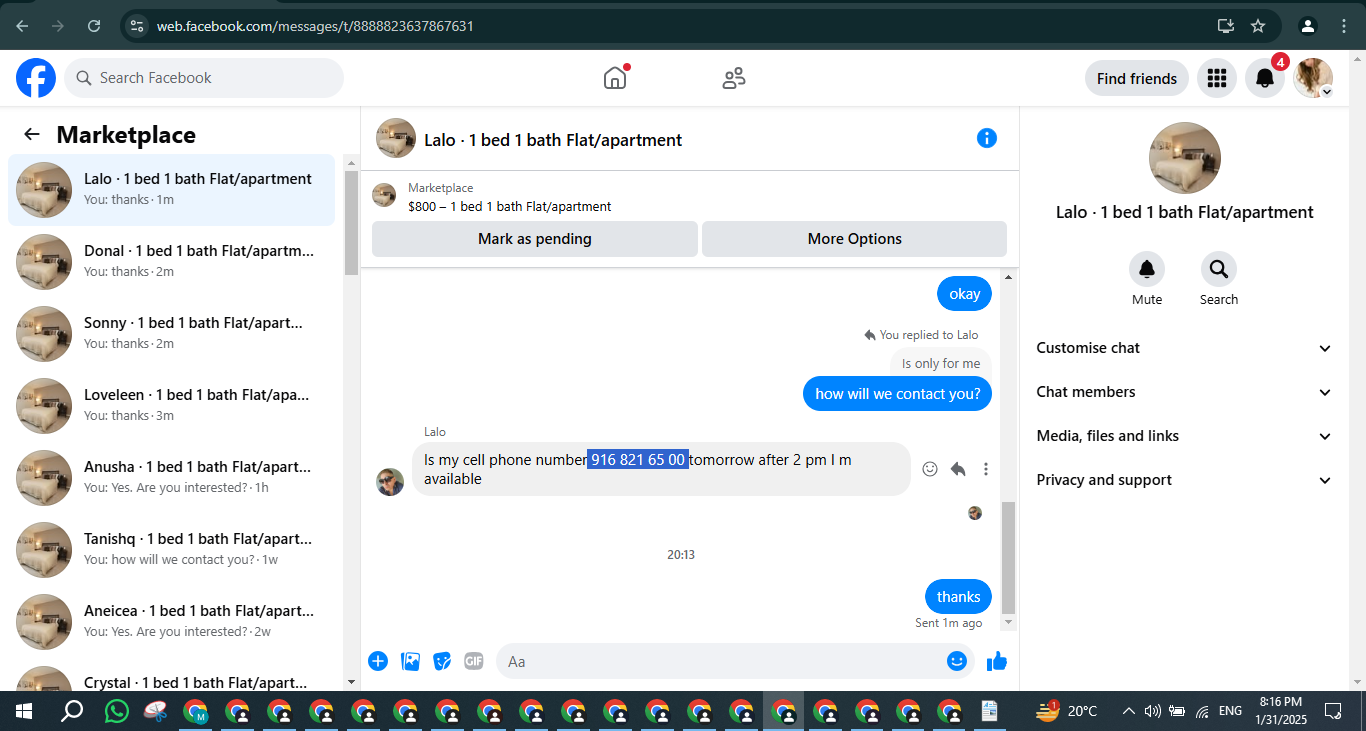Expand Customise chat section
Screen dimensions: 1366x731
coord(1184,348)
